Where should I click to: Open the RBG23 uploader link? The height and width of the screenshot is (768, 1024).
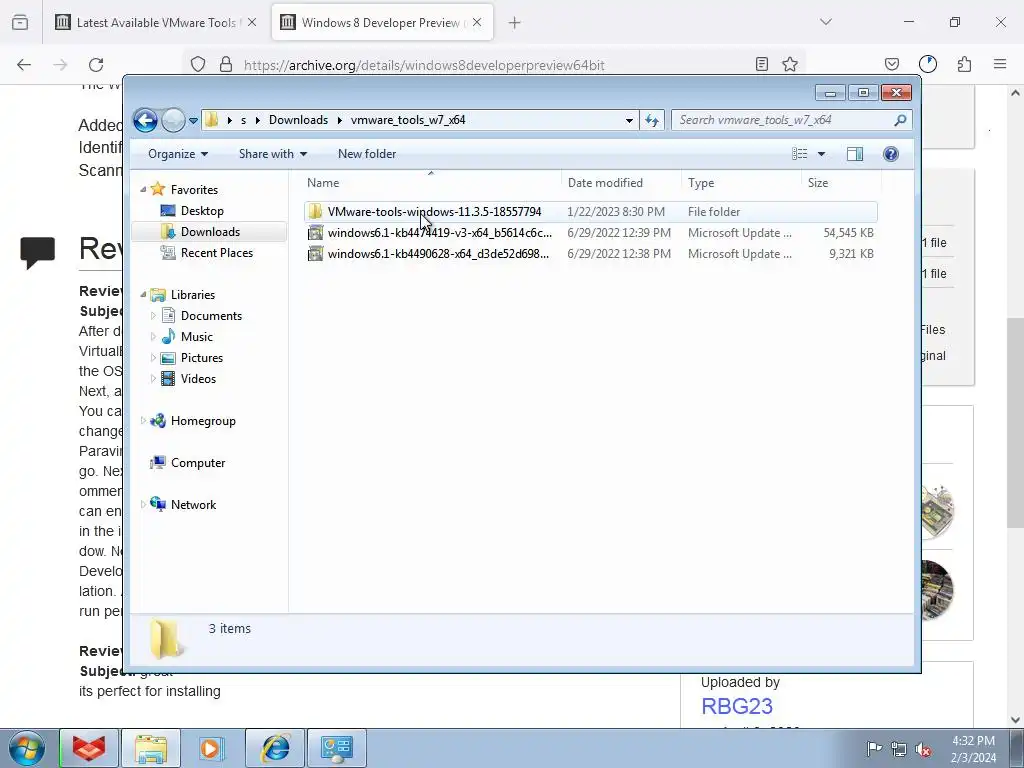coord(737,706)
